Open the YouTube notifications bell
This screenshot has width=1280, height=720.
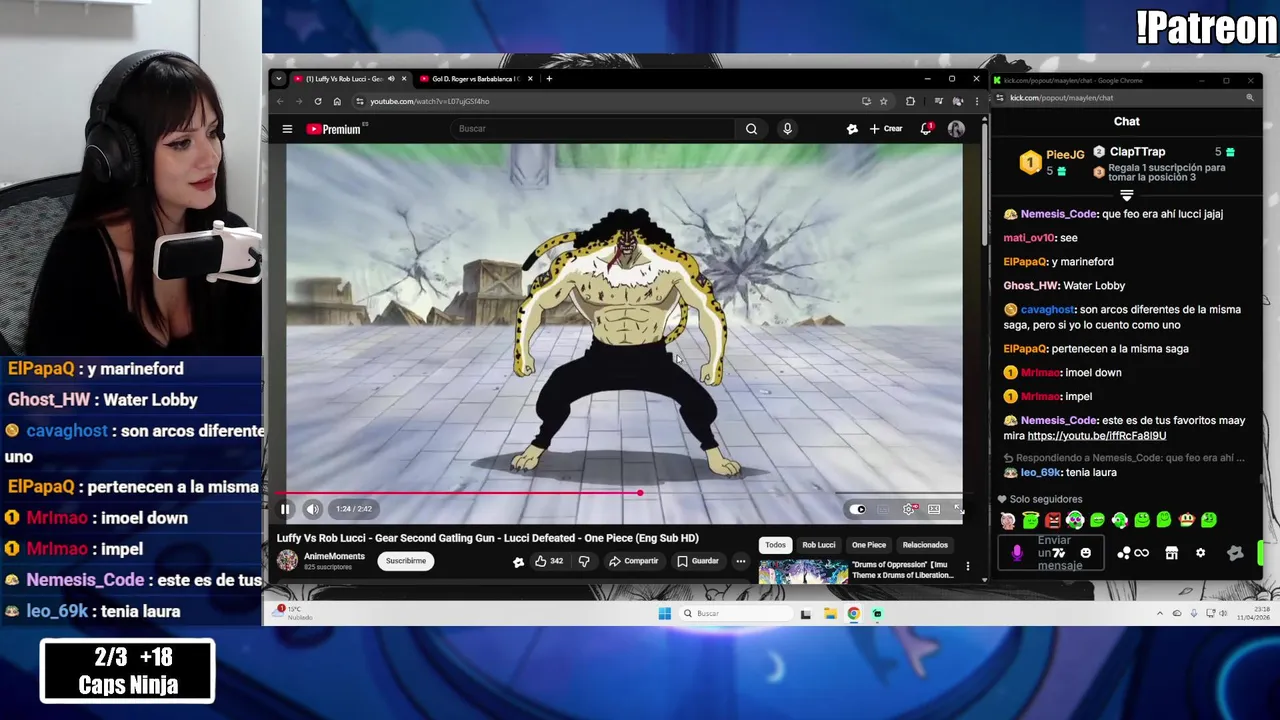[x=926, y=129]
